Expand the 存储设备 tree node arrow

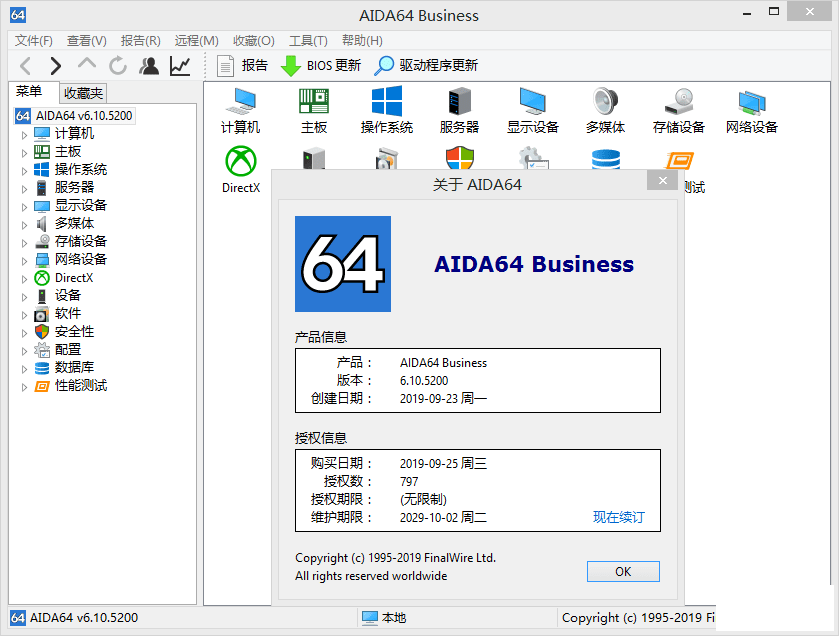coord(24,242)
